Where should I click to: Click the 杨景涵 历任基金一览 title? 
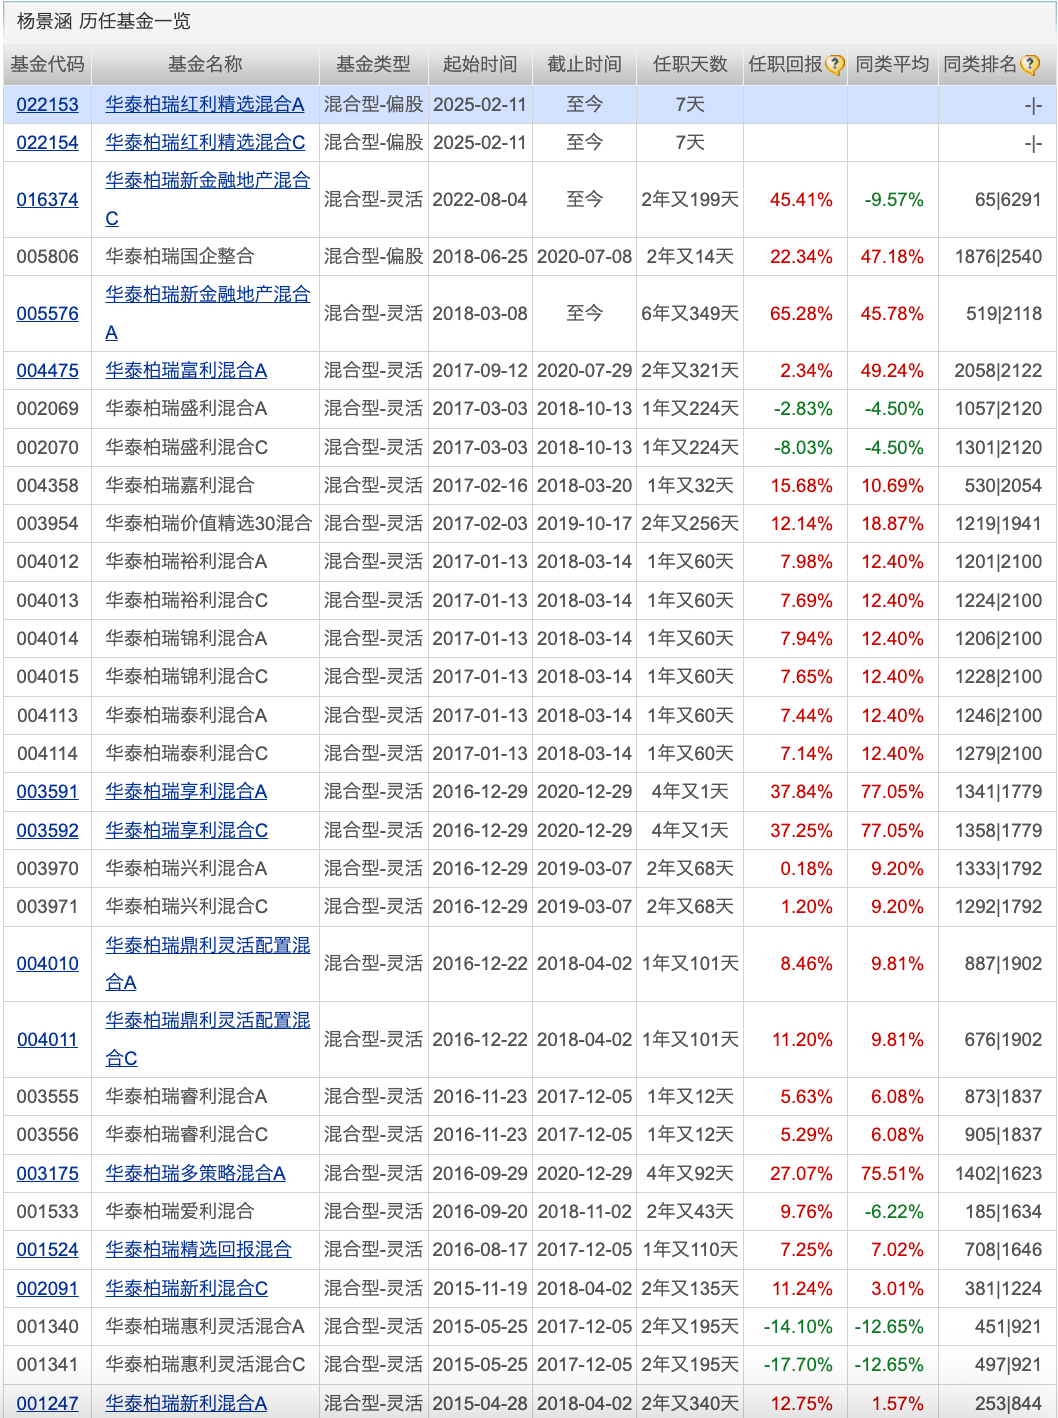tap(103, 21)
